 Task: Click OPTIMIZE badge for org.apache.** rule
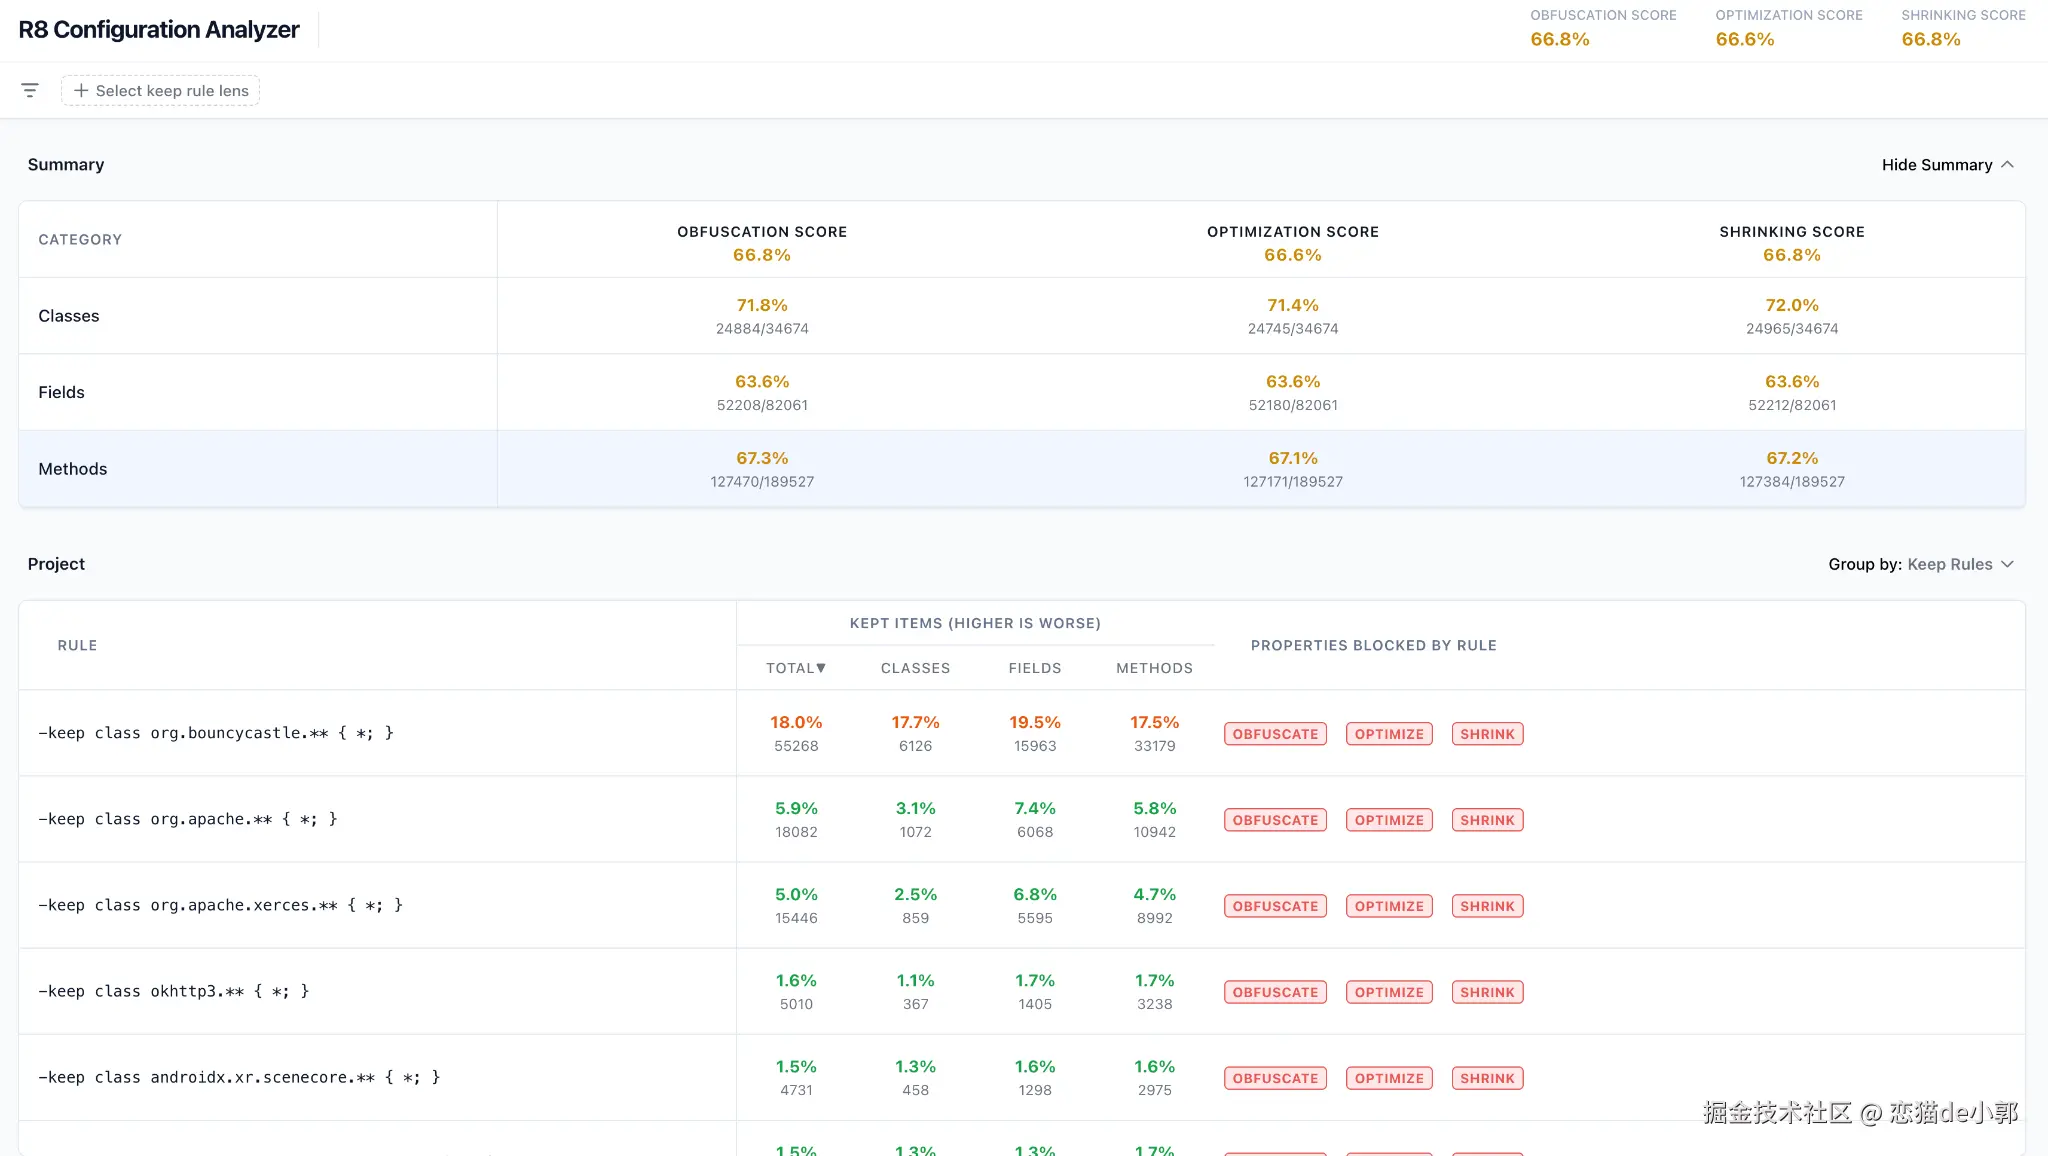(x=1389, y=820)
